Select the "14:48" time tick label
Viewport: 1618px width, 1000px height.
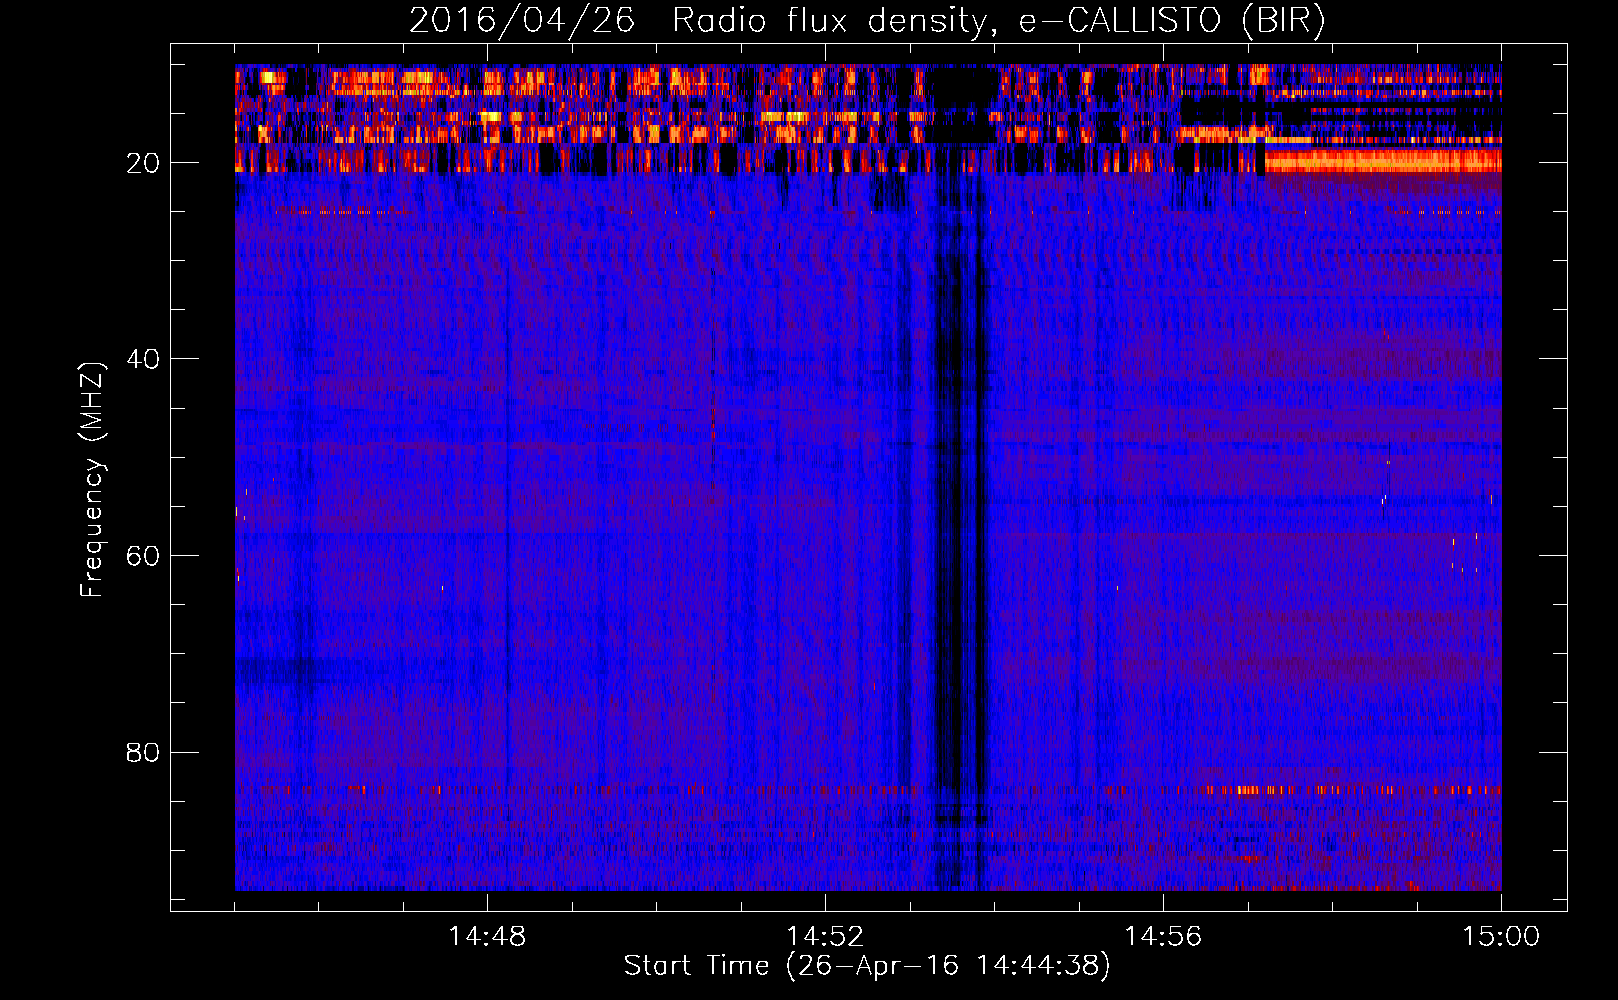point(487,937)
